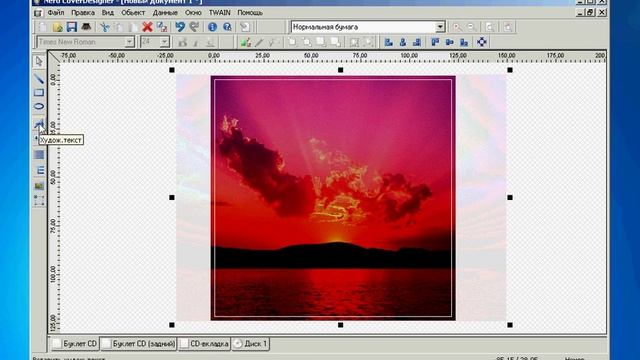Open the Правка menu
This screenshot has height=360, width=640.
click(x=83, y=13)
